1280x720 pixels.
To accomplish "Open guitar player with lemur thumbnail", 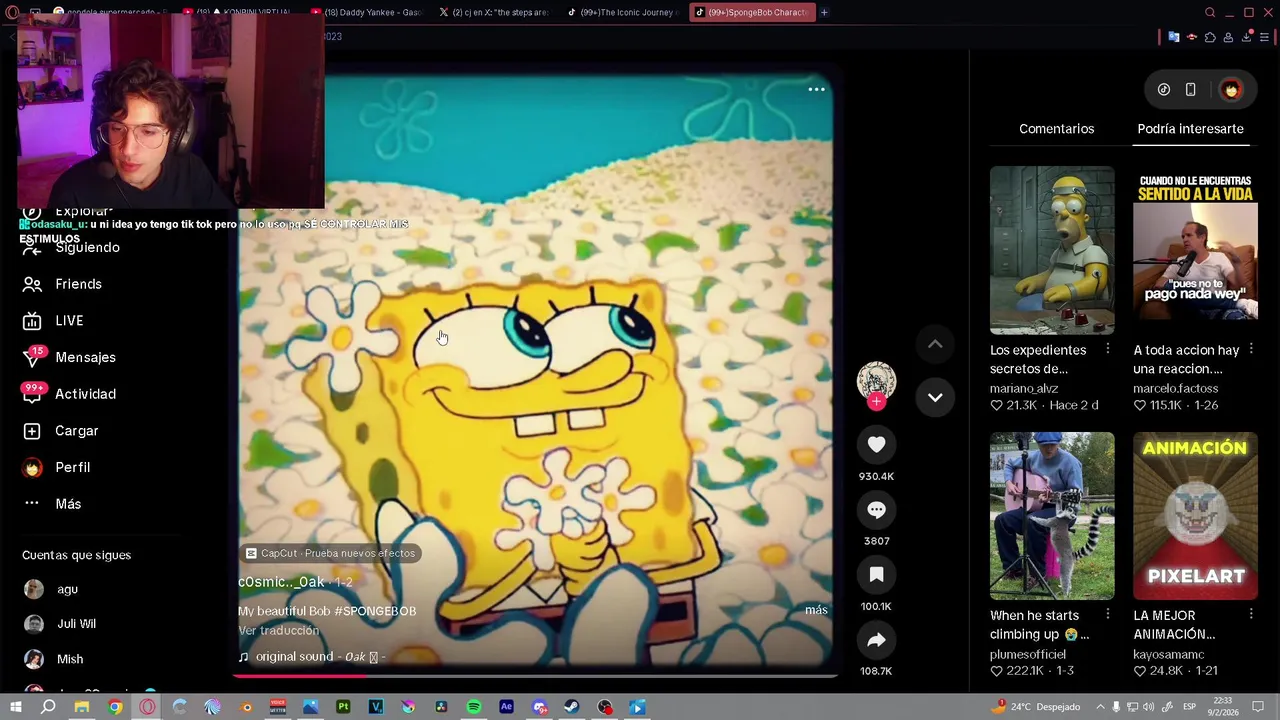I will point(1052,516).
